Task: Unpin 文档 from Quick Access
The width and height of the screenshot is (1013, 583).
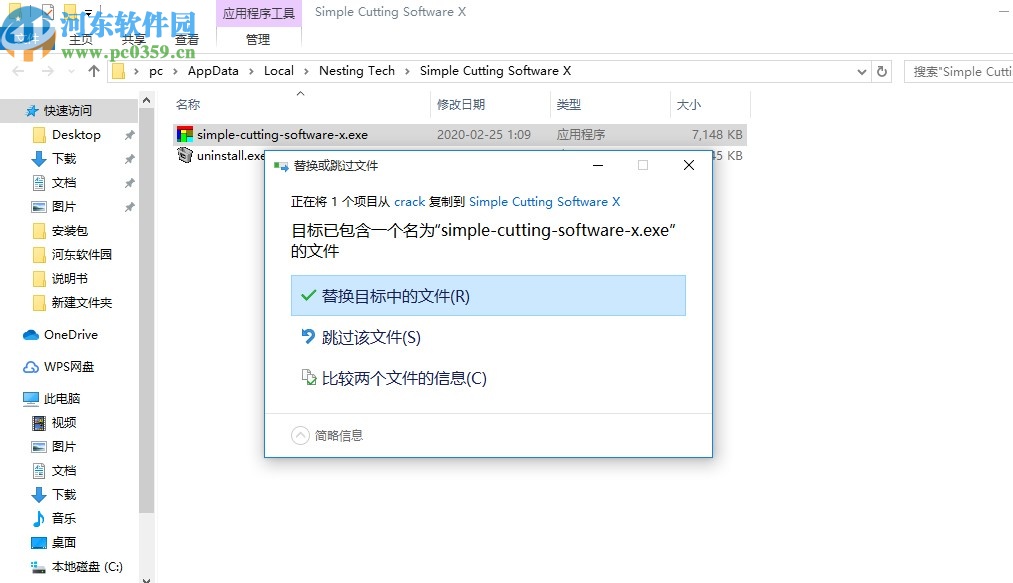Action: [128, 182]
